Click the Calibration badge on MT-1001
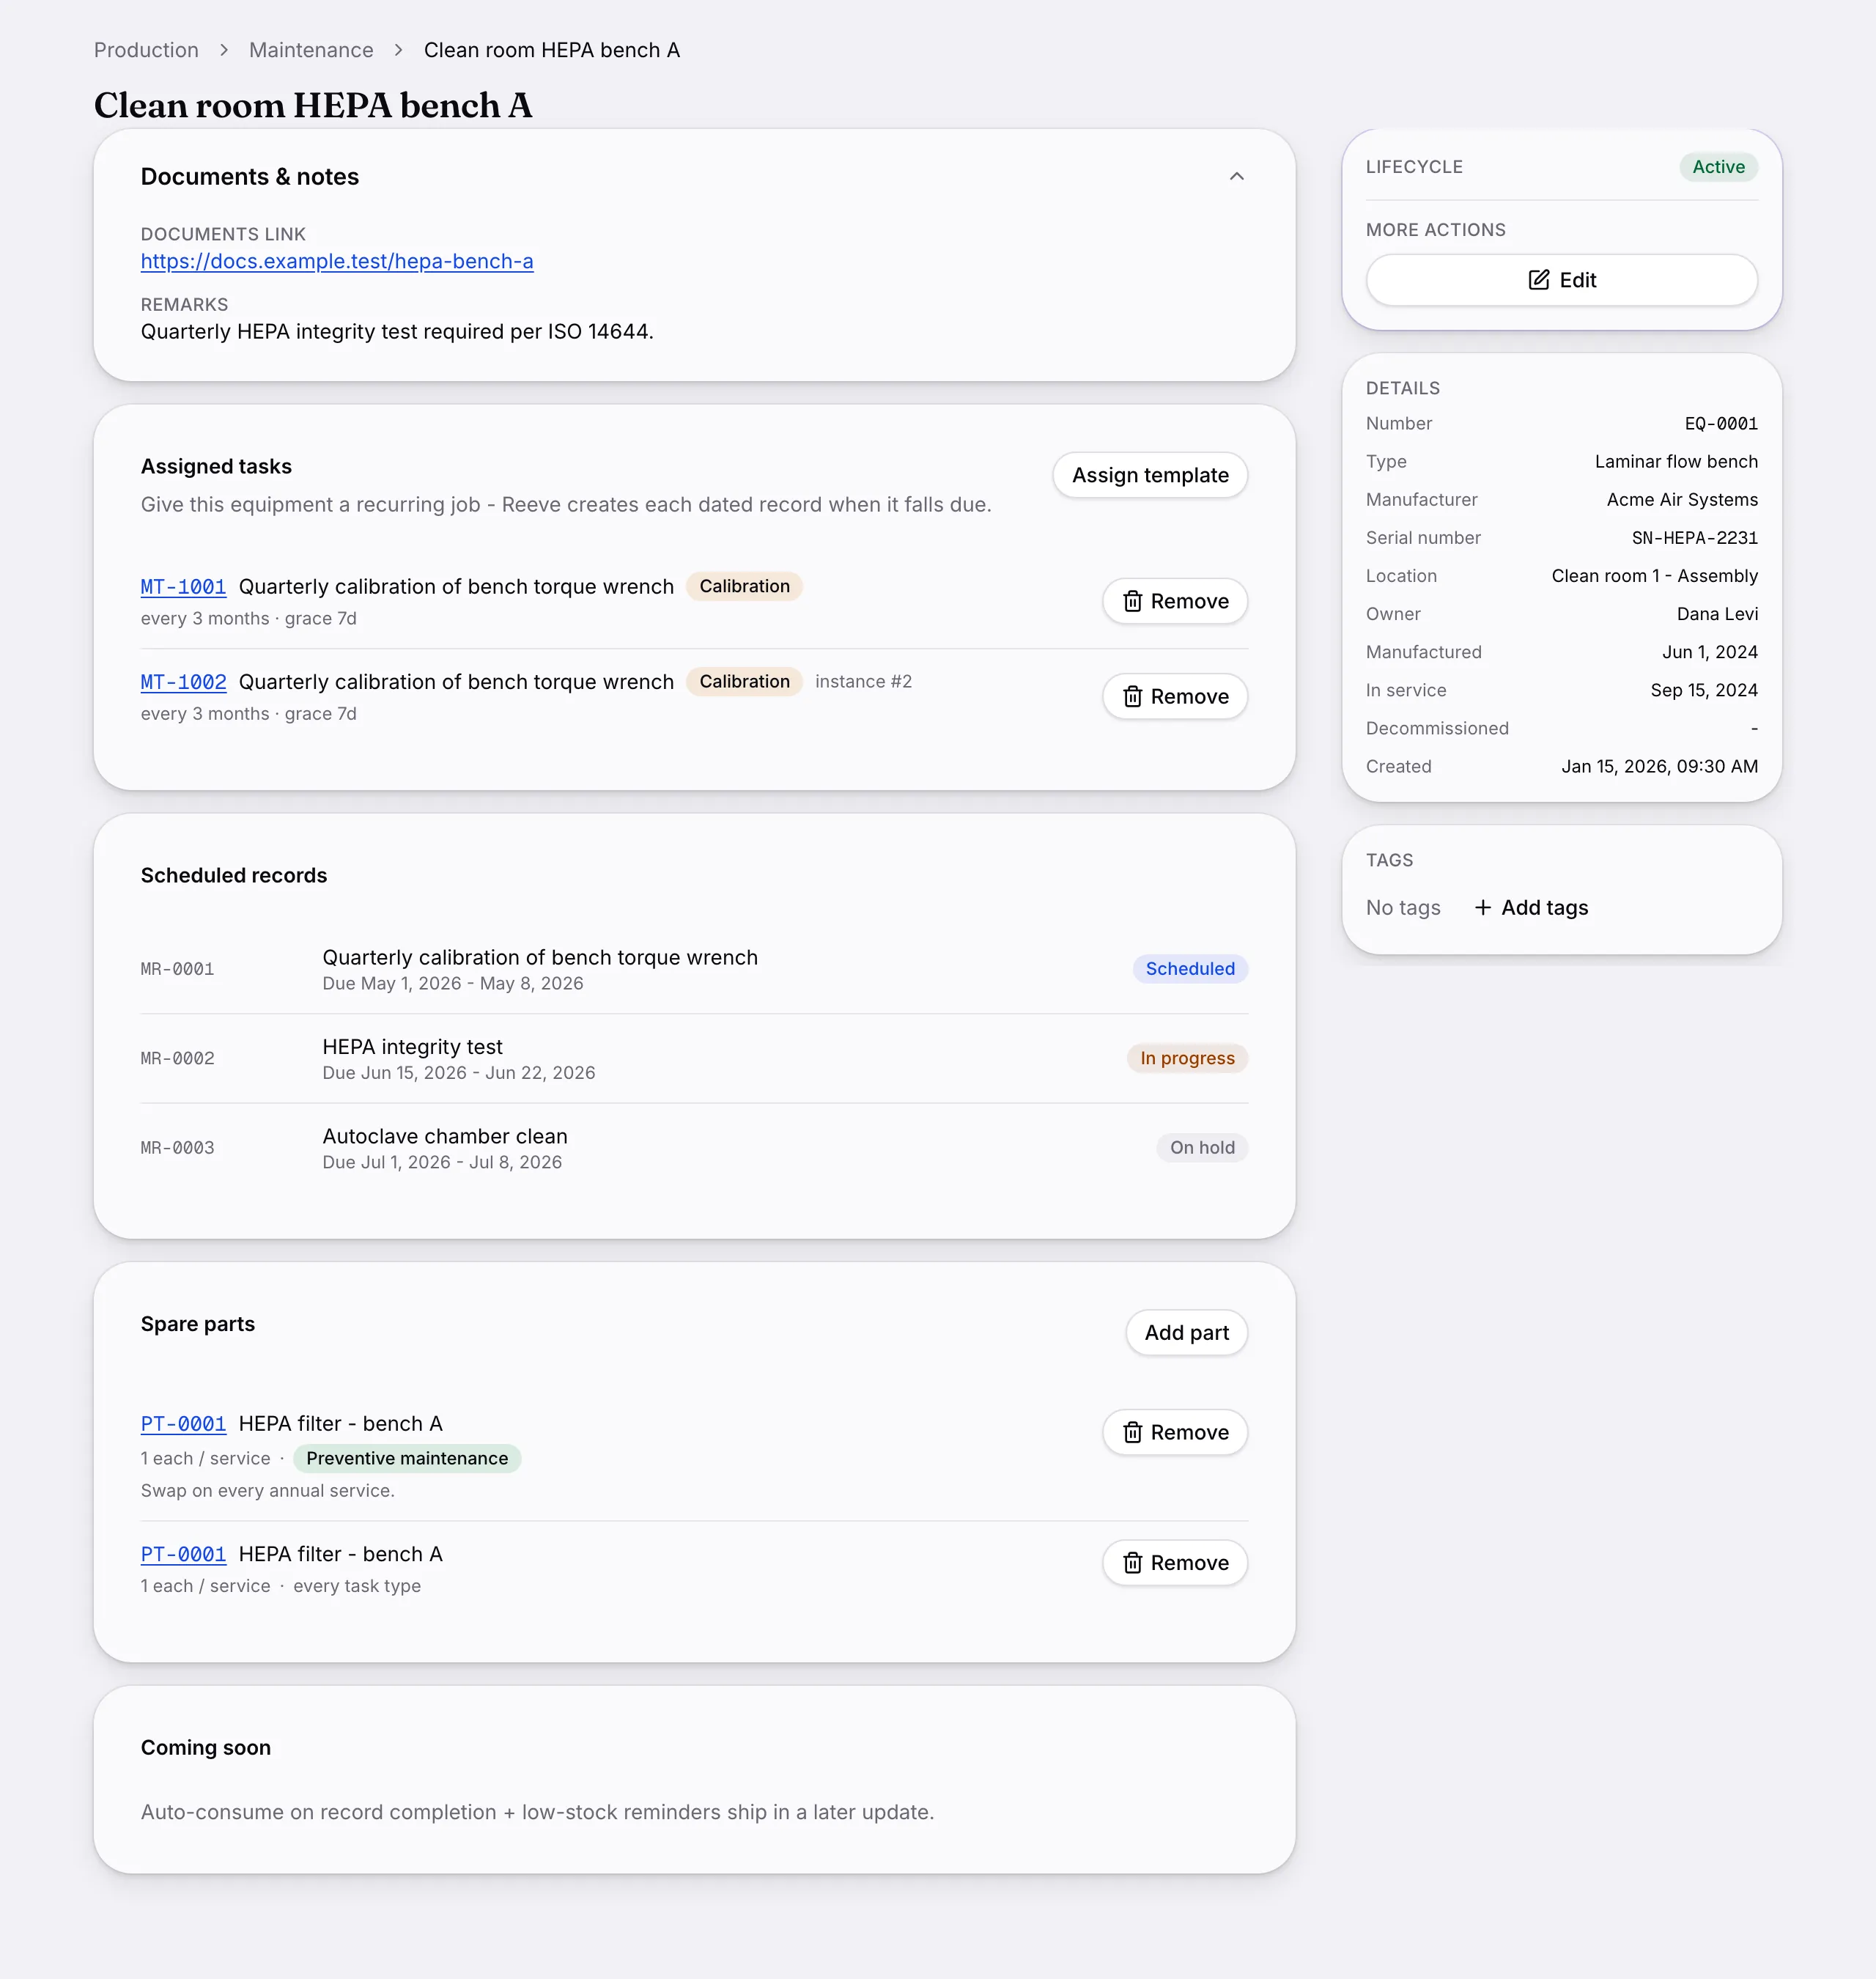The image size is (1876, 1979). pos(744,586)
